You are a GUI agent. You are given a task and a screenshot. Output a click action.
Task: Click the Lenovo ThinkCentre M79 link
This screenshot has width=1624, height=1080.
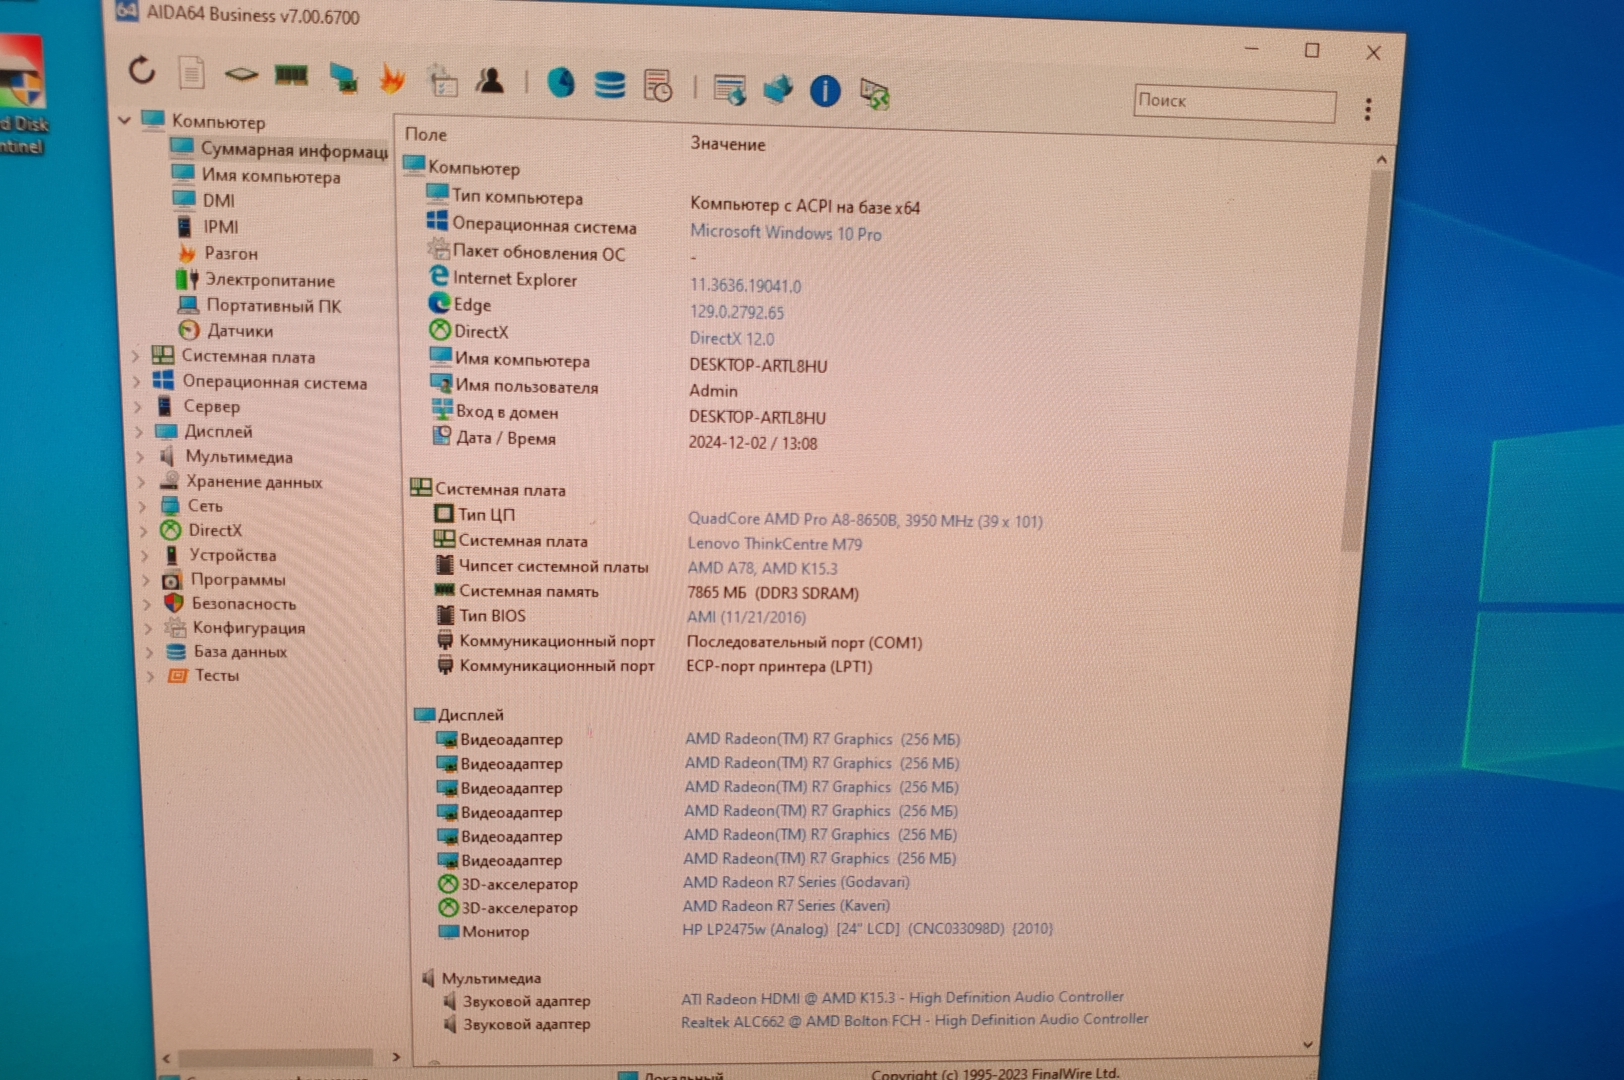(x=774, y=544)
